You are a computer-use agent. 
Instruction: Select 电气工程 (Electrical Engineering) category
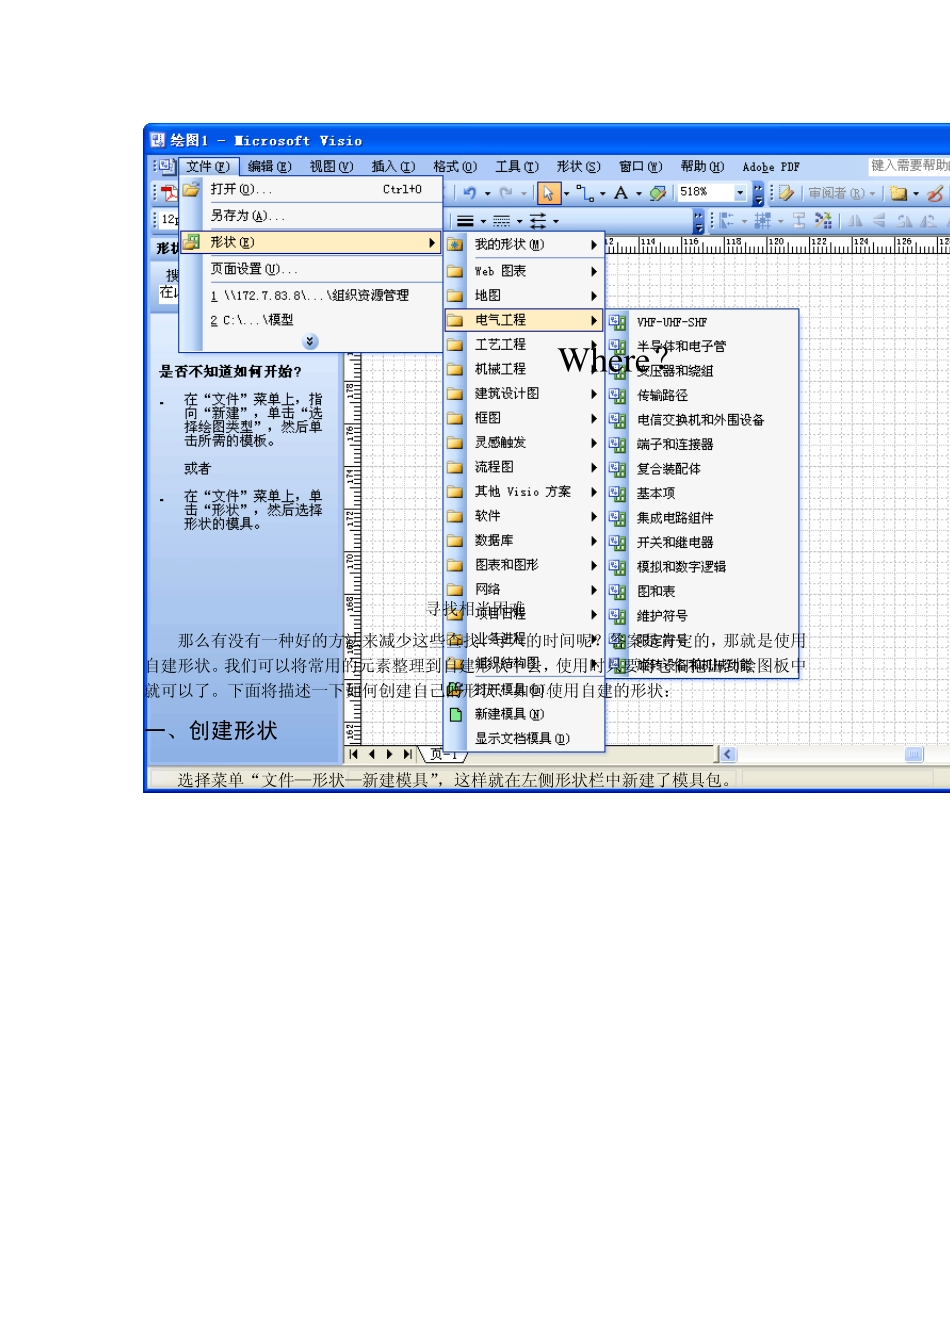(525, 320)
